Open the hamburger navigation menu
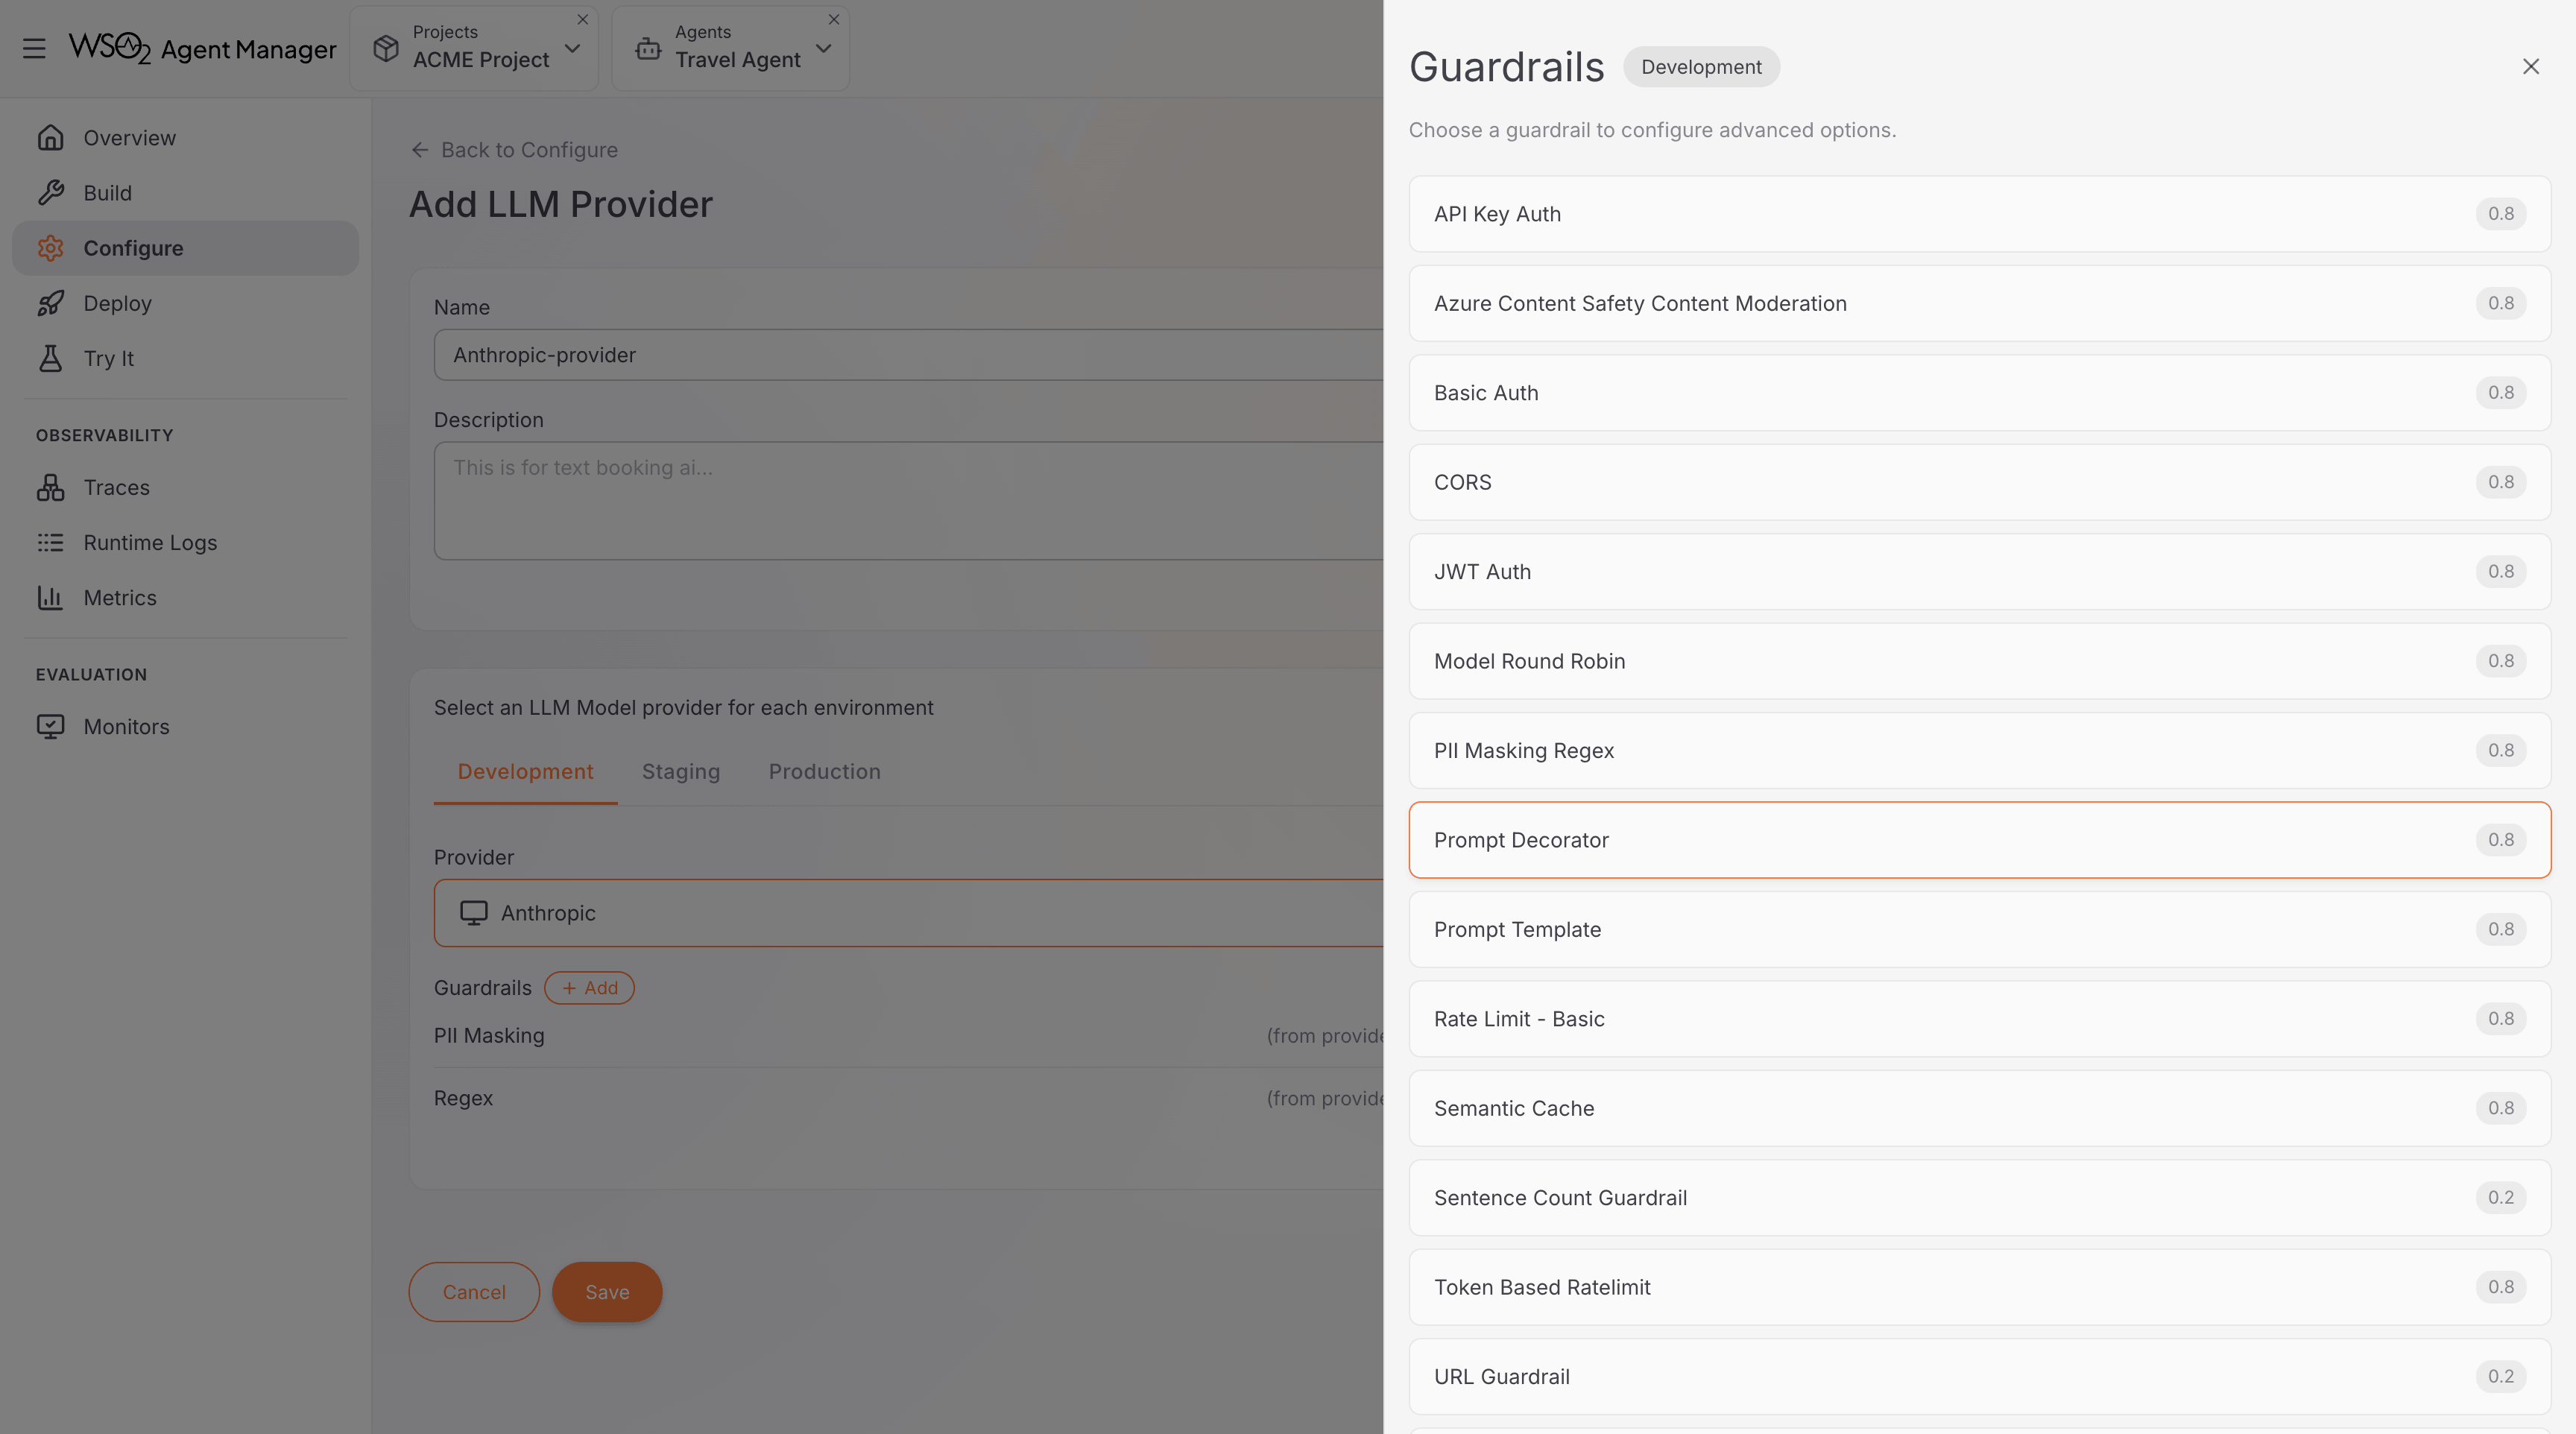Image resolution: width=2576 pixels, height=1434 pixels. (x=34, y=48)
